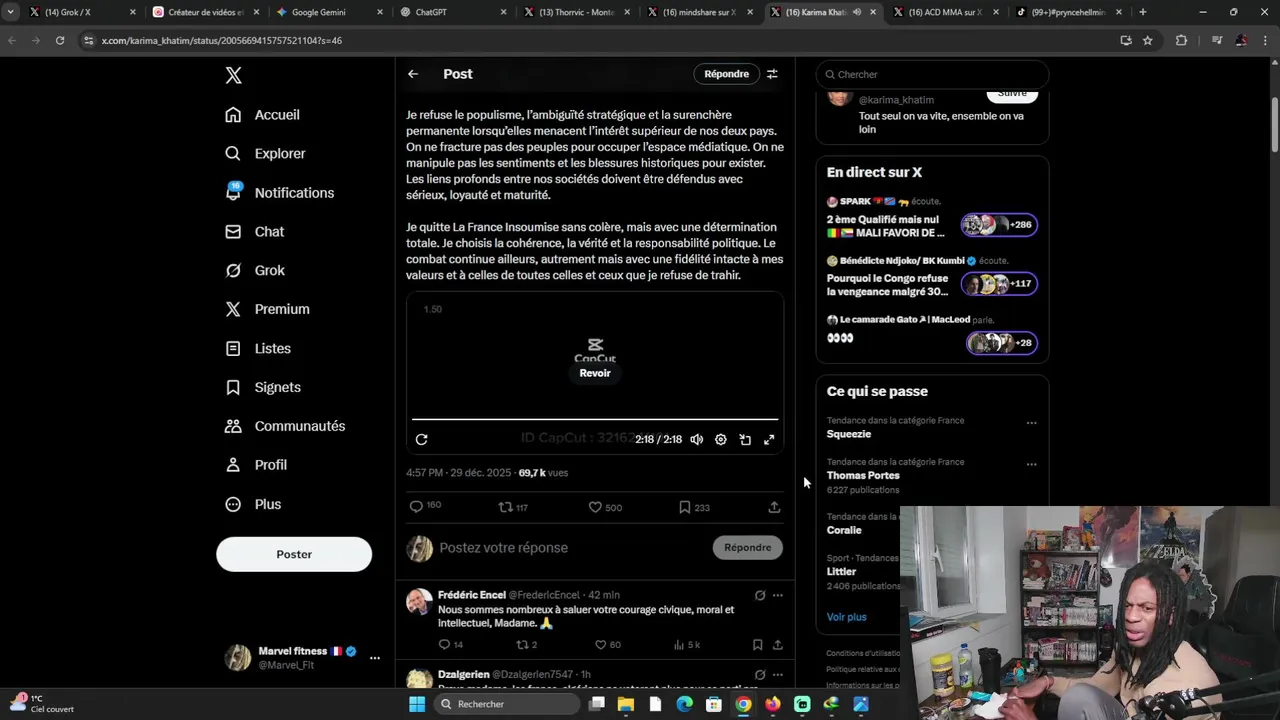This screenshot has height=720, width=1280.
Task: Open browser tab search dropdown arrow
Action: pyautogui.click(x=10, y=12)
